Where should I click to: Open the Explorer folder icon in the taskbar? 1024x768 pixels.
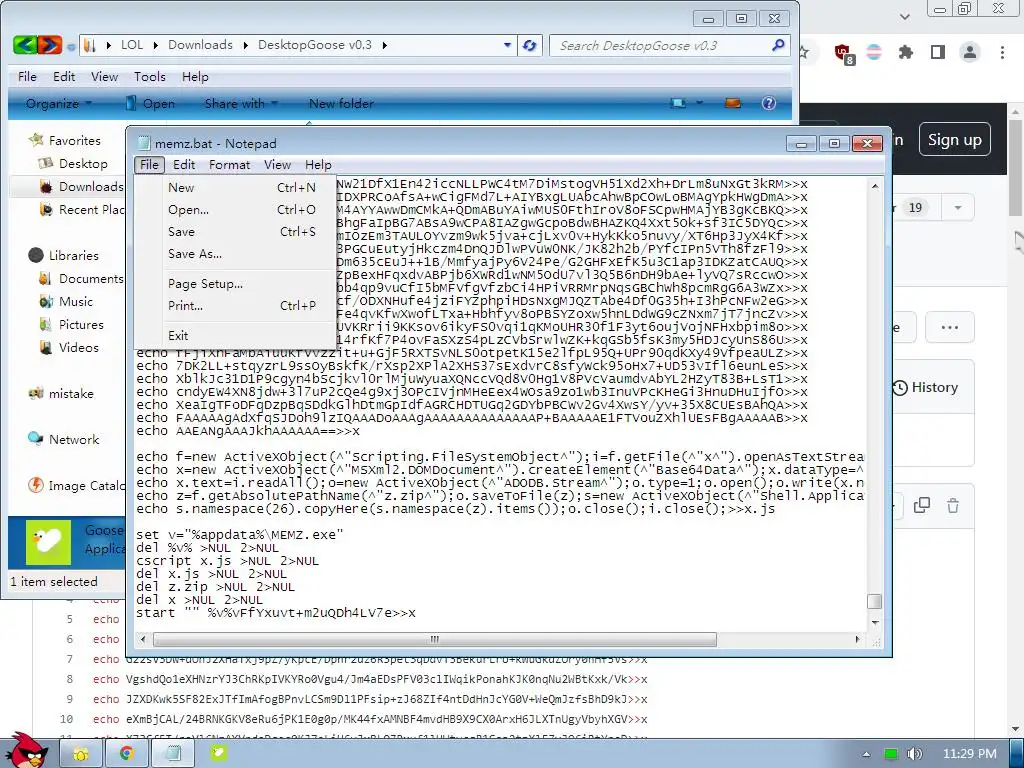tap(81, 754)
